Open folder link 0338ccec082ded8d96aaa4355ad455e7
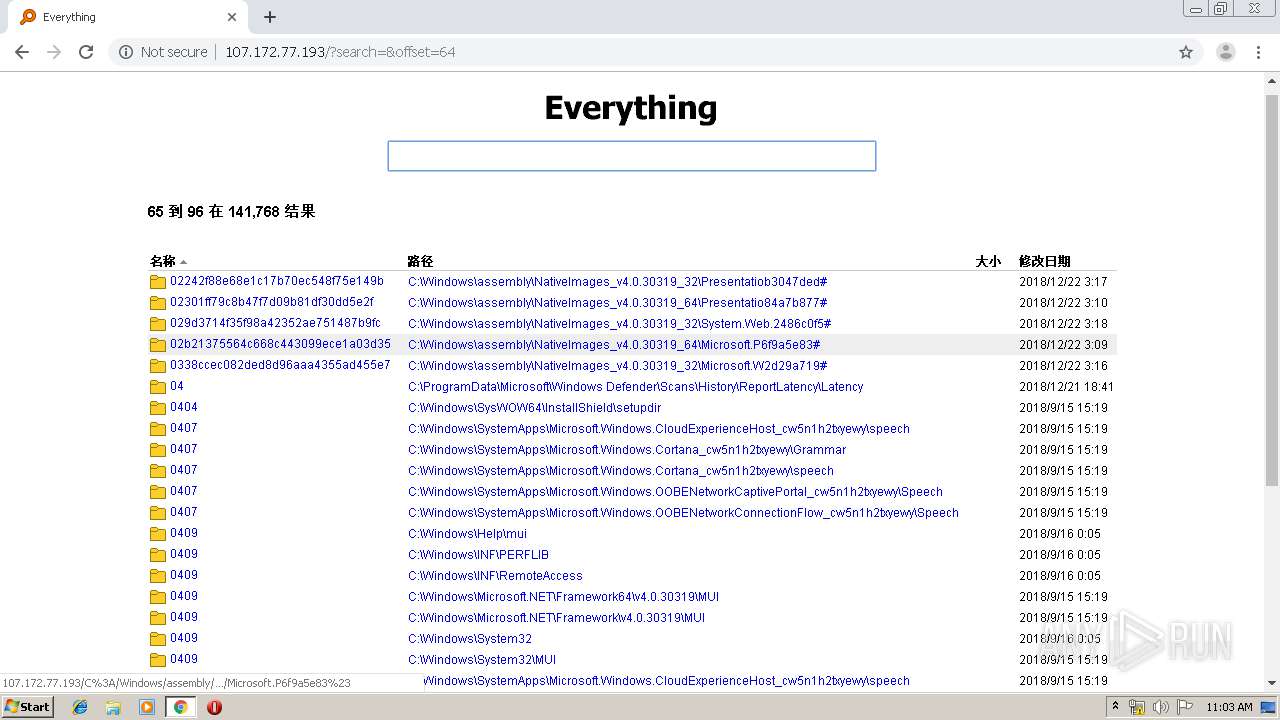The height and width of the screenshot is (720, 1280). click(280, 366)
